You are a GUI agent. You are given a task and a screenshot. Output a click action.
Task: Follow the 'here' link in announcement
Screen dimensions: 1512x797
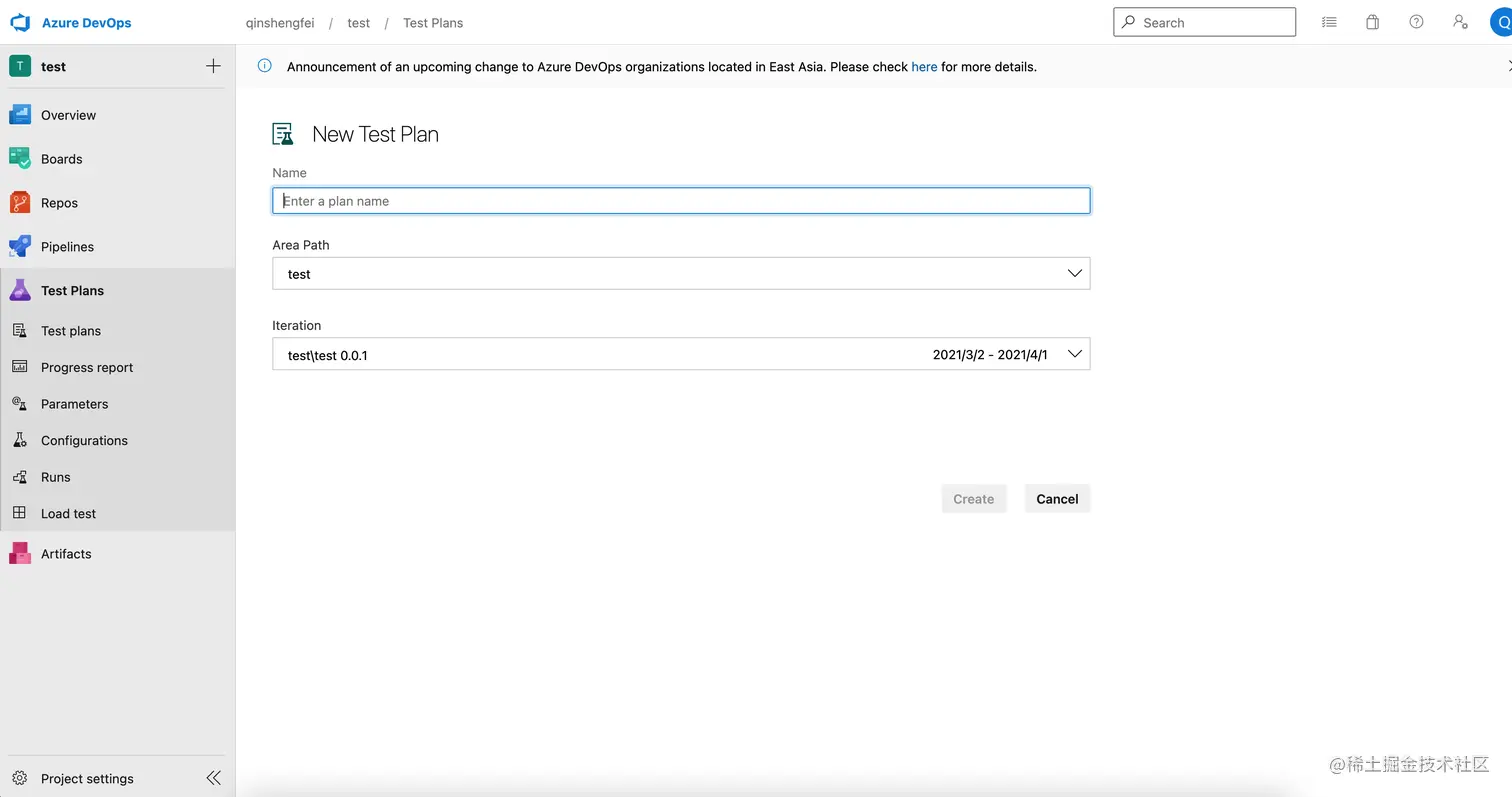click(924, 67)
